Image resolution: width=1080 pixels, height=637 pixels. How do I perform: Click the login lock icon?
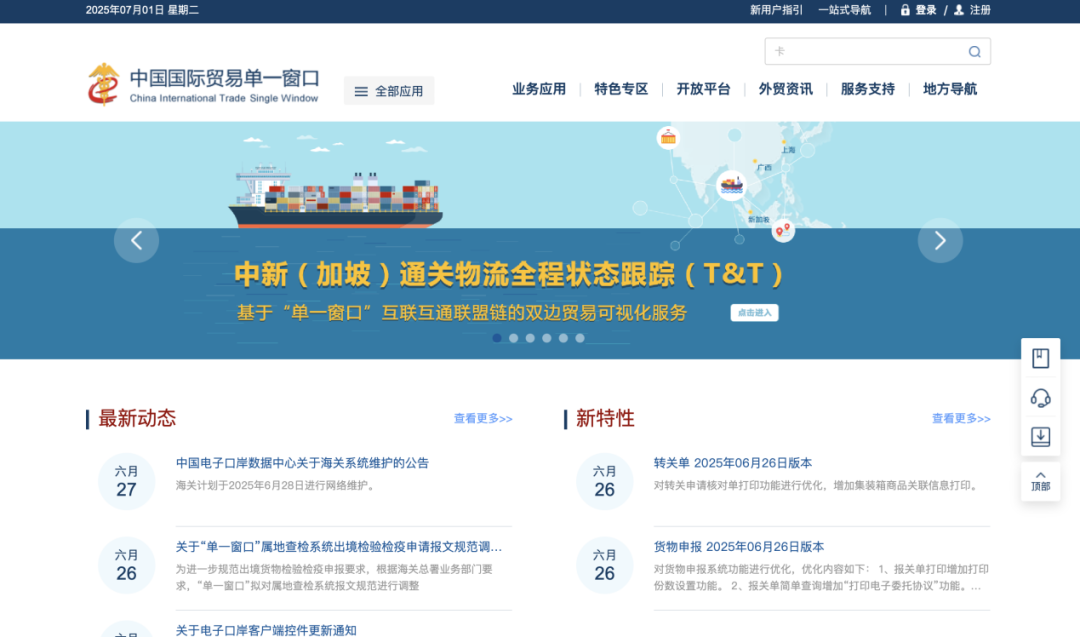(903, 10)
